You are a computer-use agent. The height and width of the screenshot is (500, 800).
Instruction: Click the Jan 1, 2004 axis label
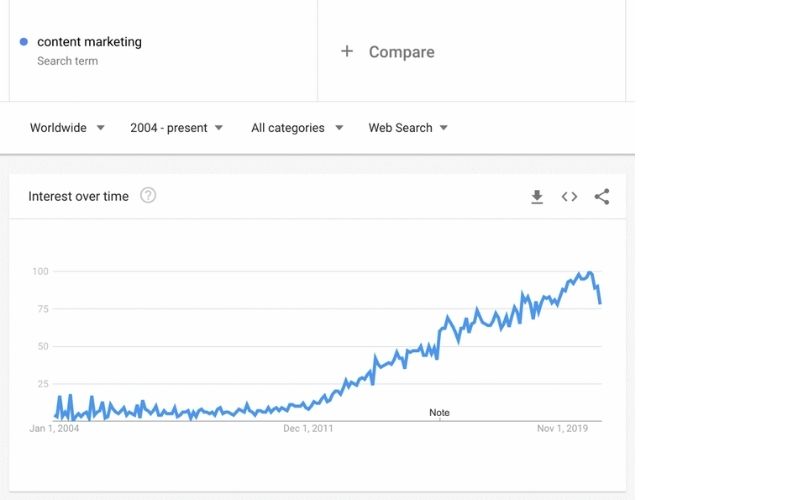[x=54, y=429]
